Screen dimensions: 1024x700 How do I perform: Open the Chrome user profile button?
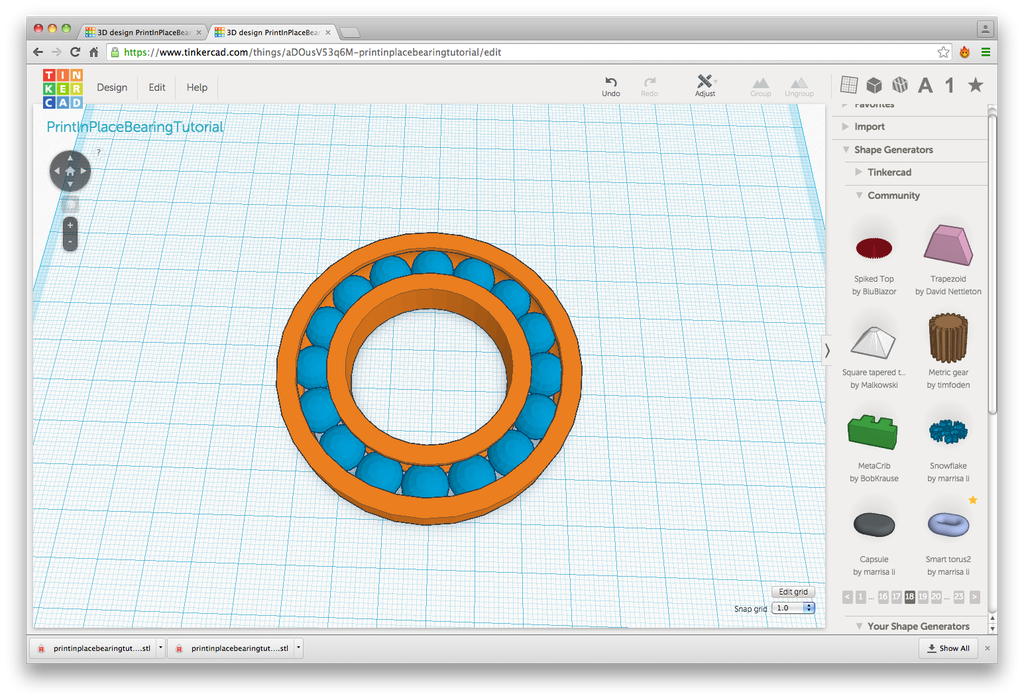click(985, 29)
